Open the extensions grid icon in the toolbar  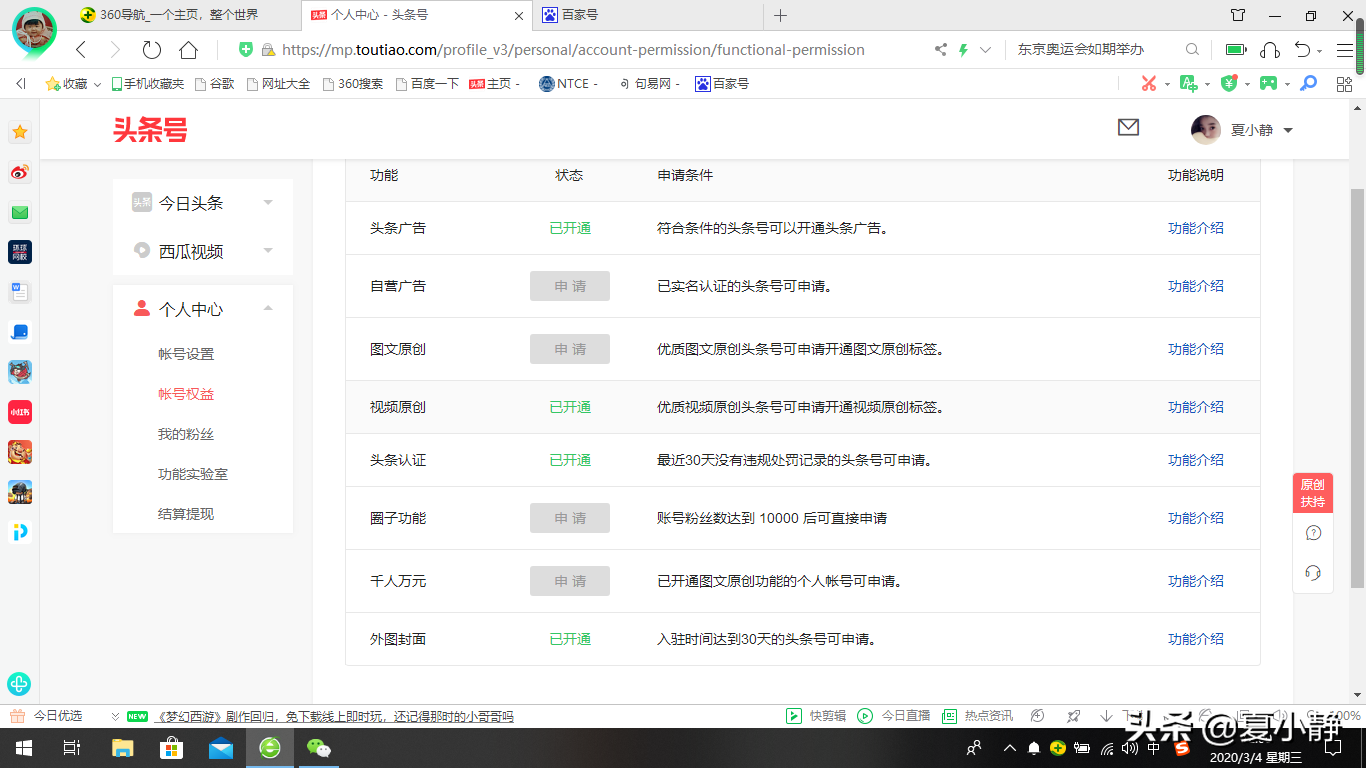[x=1344, y=84]
